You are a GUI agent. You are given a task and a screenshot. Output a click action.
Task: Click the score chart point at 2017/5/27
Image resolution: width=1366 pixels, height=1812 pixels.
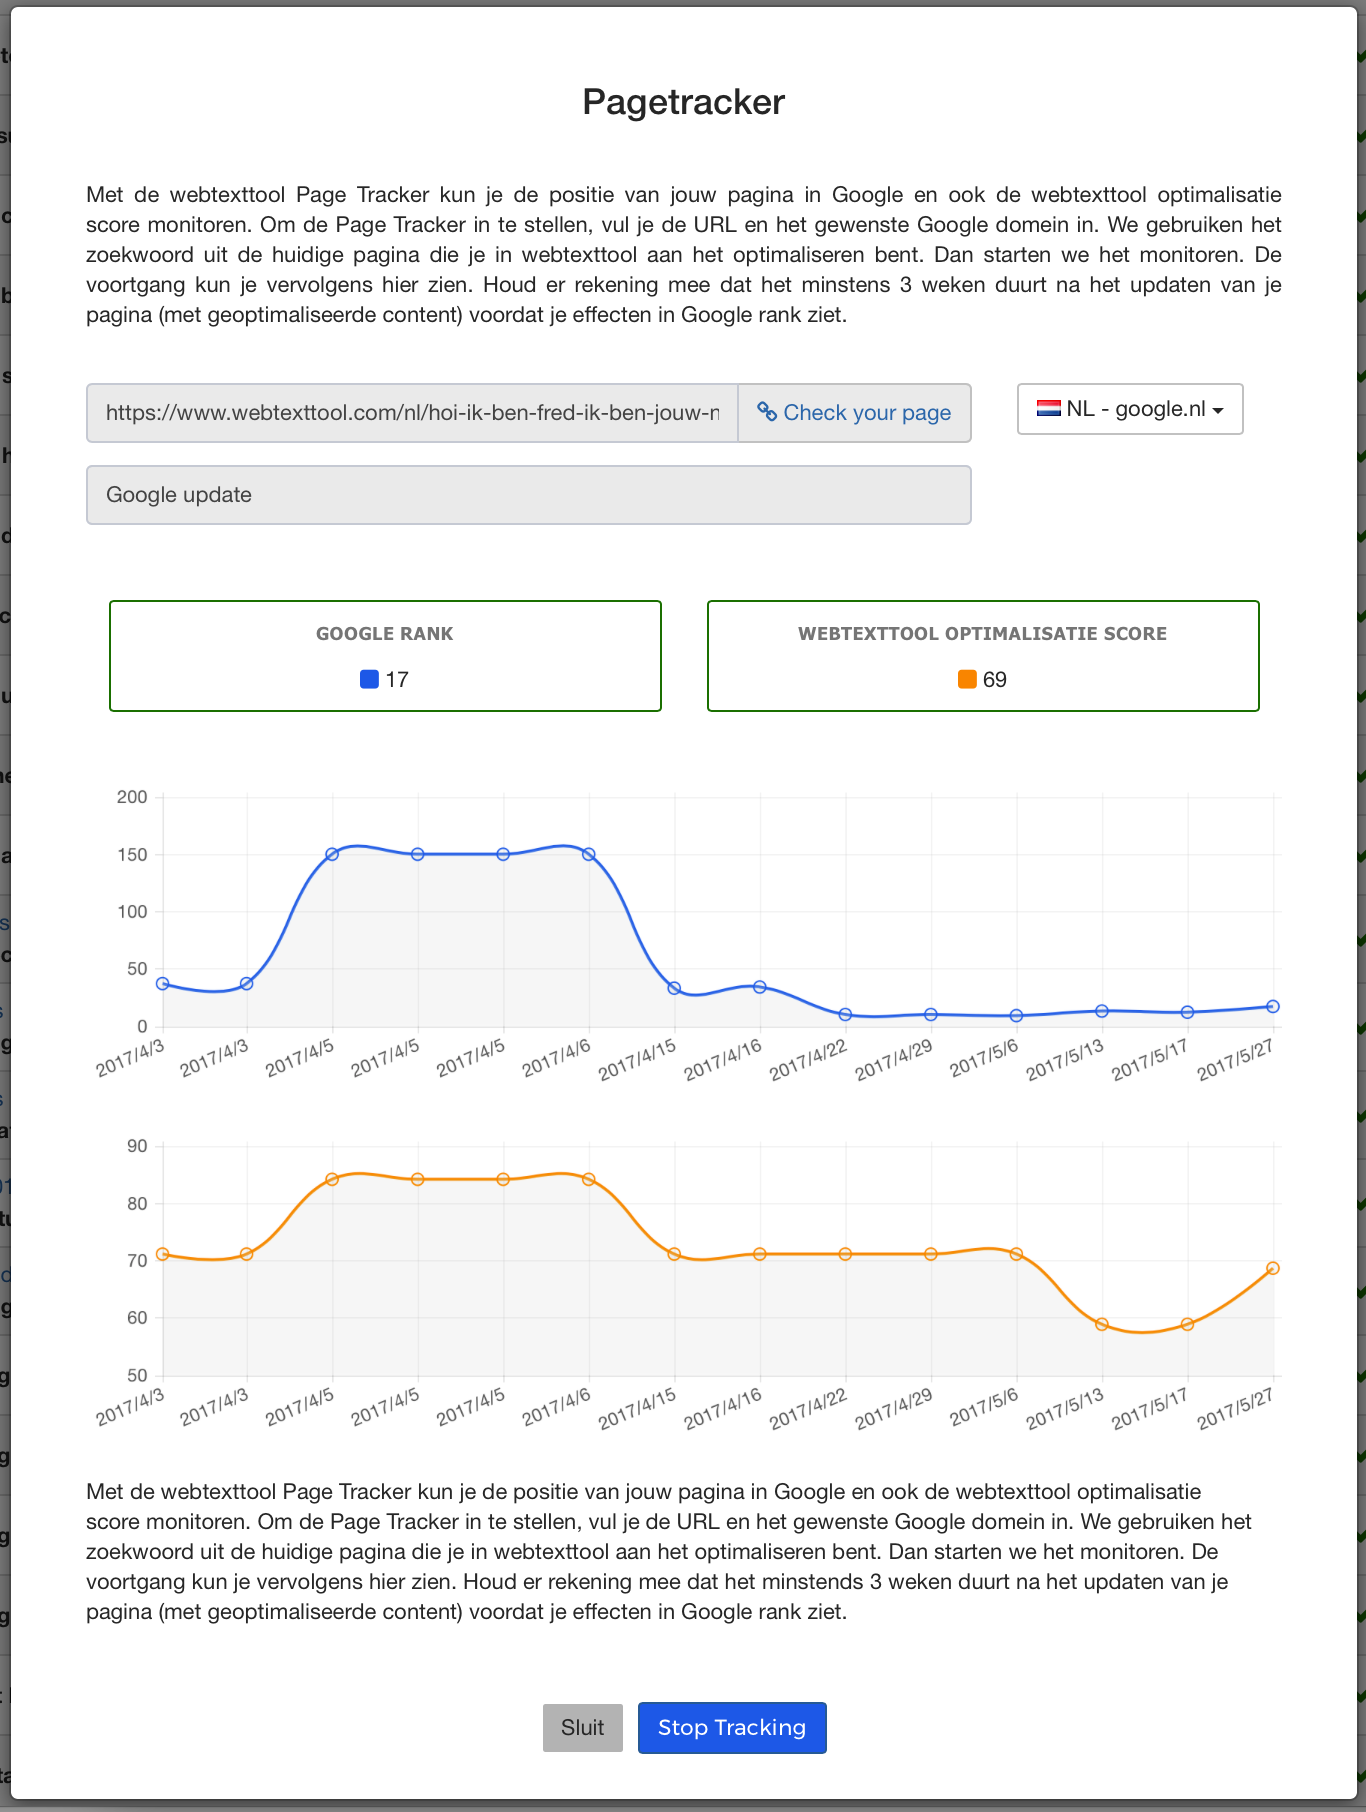pos(1273,1268)
